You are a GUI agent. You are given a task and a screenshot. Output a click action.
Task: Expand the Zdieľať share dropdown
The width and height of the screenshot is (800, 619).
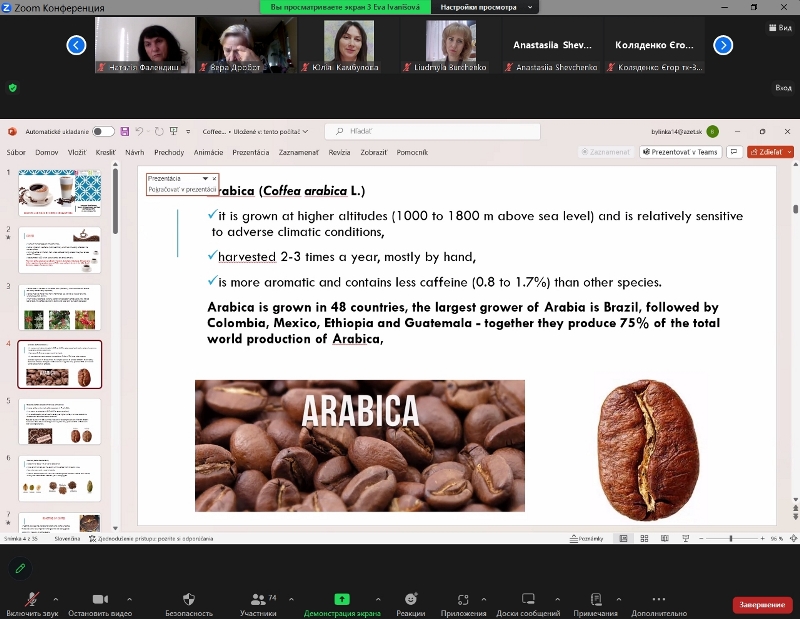[x=790, y=152]
